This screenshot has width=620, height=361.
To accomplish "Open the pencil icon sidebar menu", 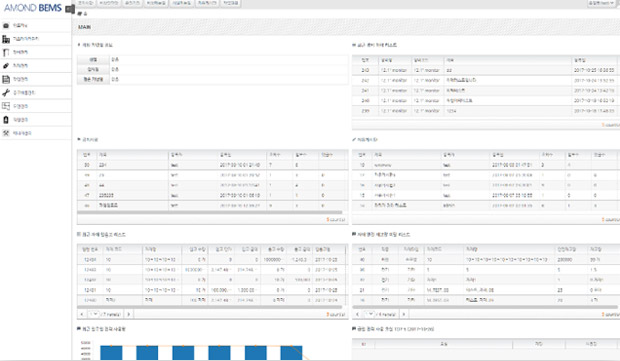I will coord(6,66).
